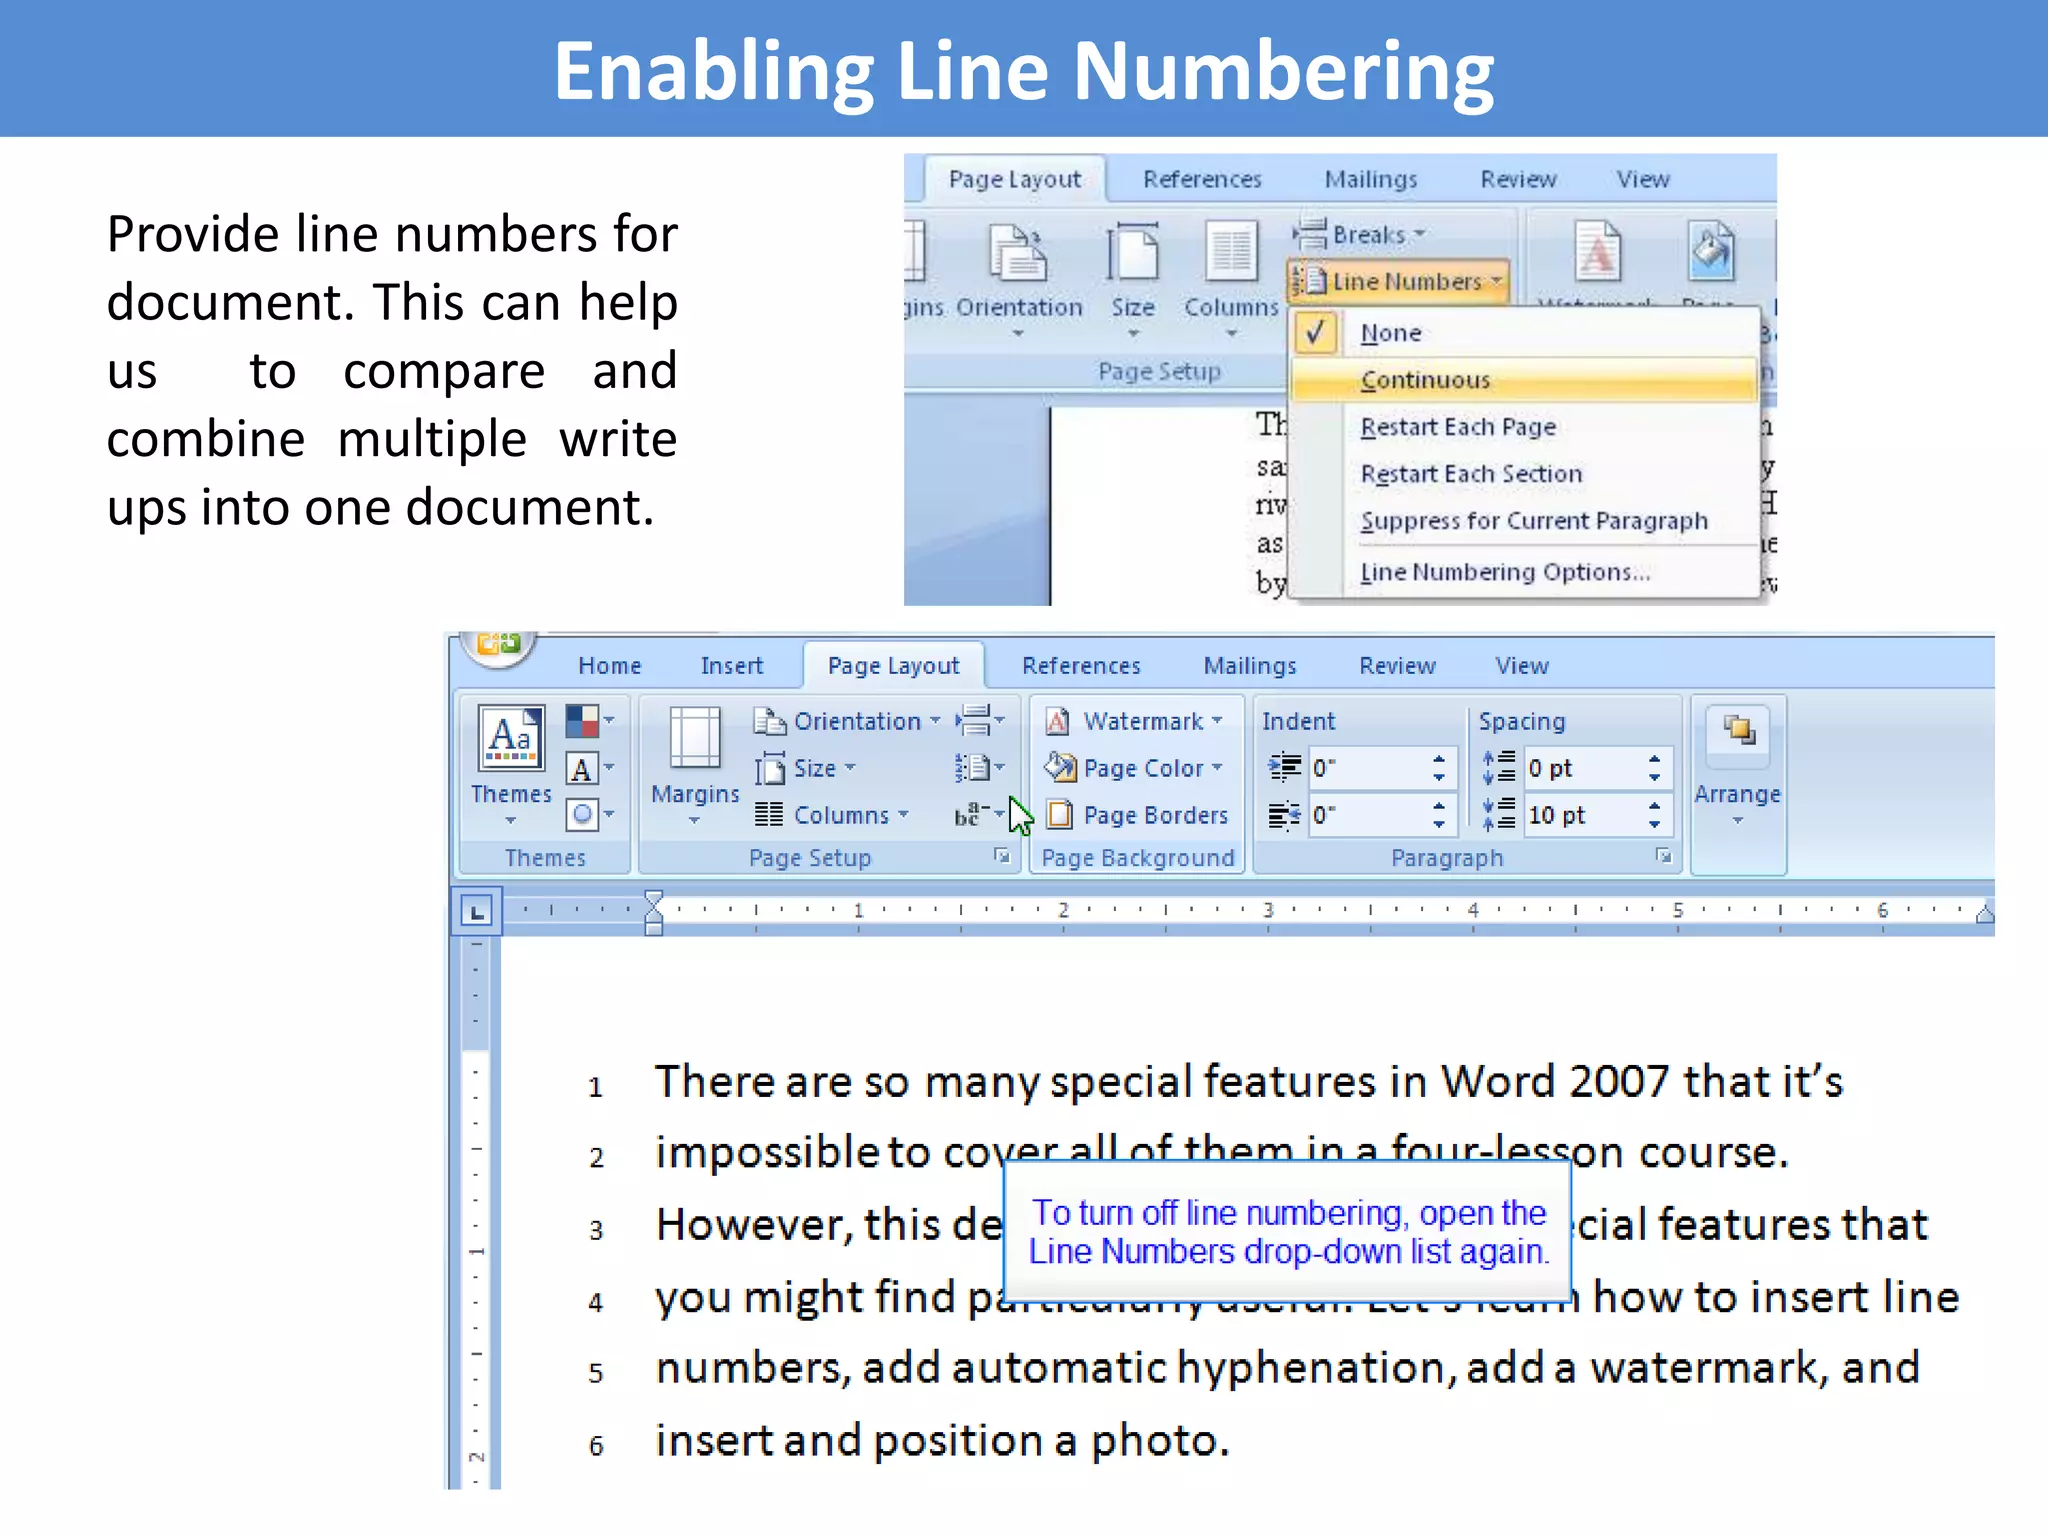Switch to the Insert tab
Image resolution: width=2048 pixels, height=1536 pixels.
coord(732,666)
